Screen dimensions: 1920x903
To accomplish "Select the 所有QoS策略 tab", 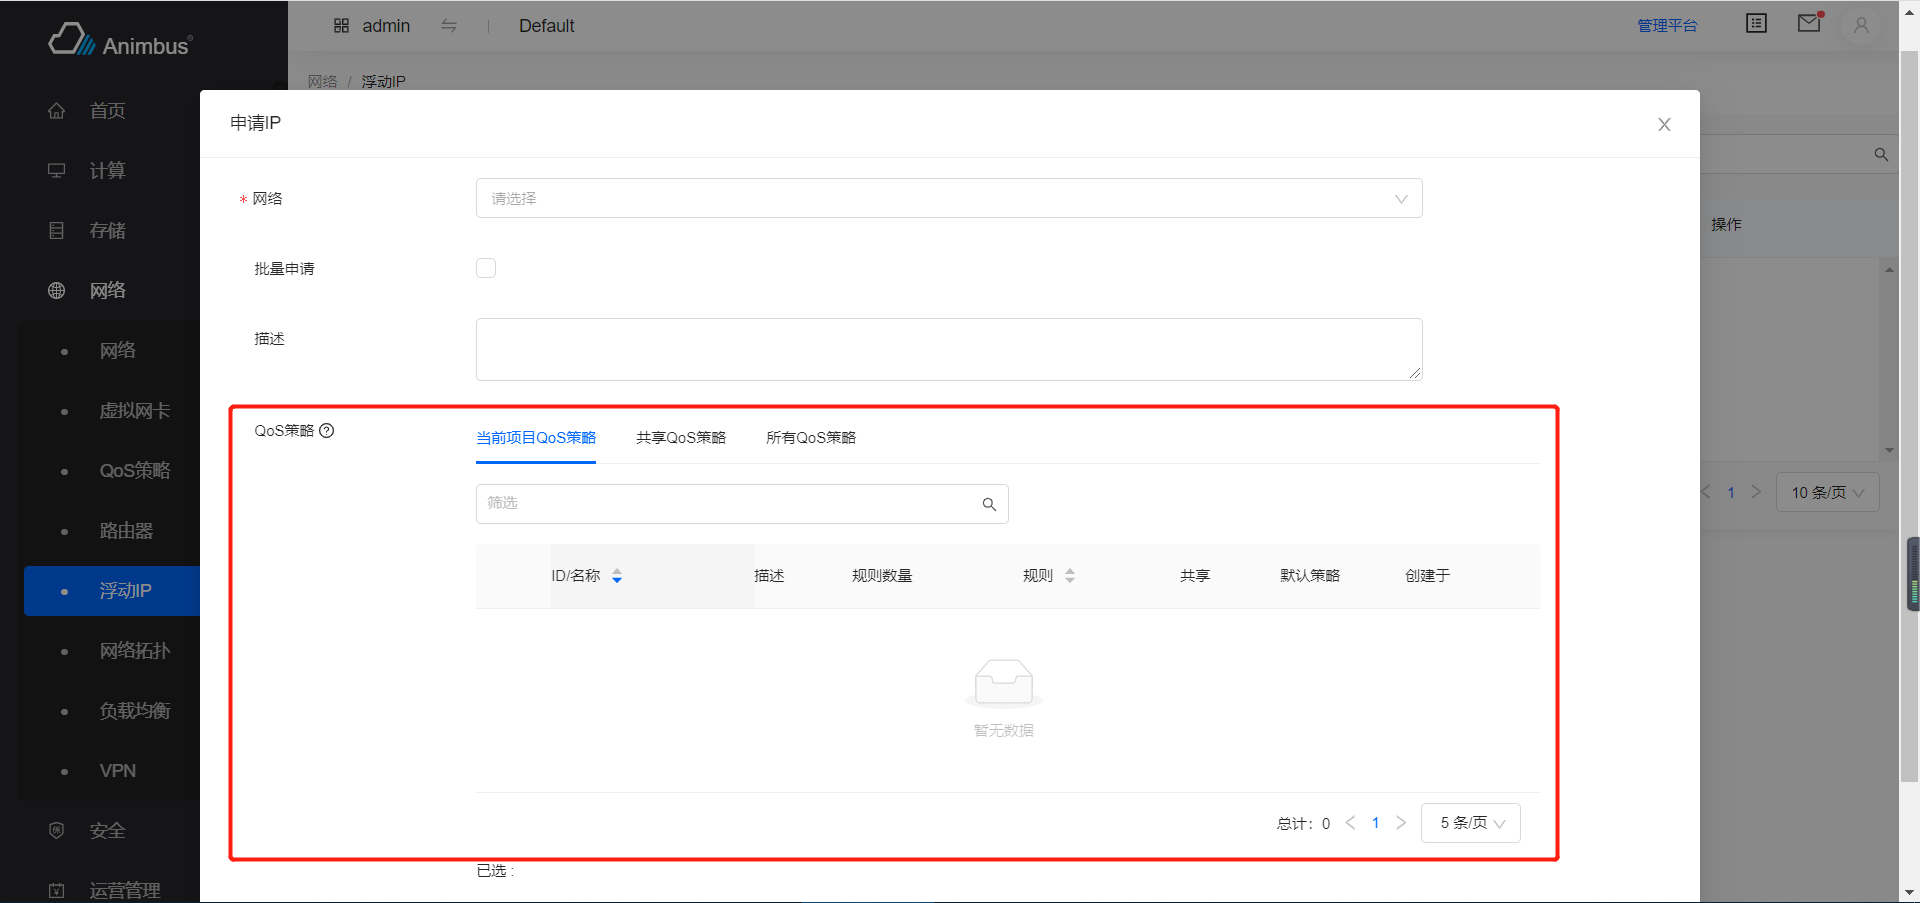I will pyautogui.click(x=811, y=437).
